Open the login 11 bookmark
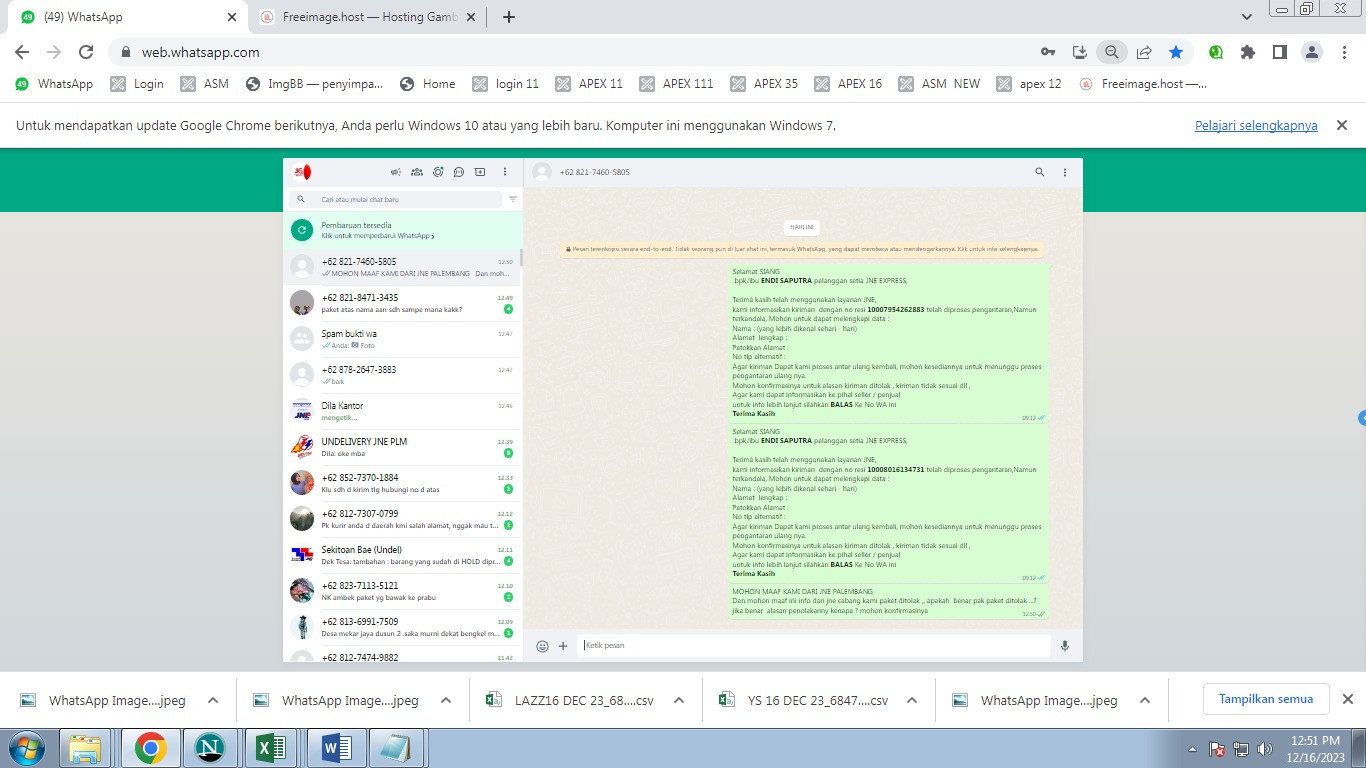The height and width of the screenshot is (768, 1366). pyautogui.click(x=505, y=84)
